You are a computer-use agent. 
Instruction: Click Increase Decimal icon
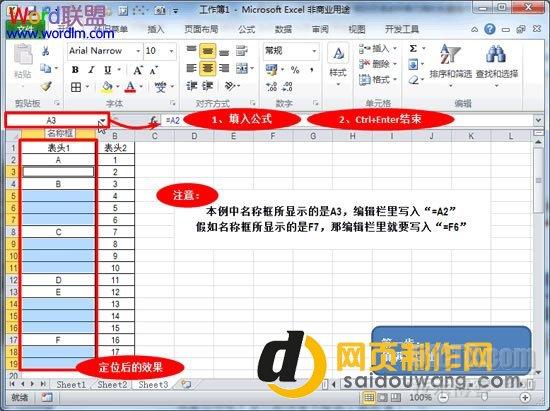click(271, 86)
